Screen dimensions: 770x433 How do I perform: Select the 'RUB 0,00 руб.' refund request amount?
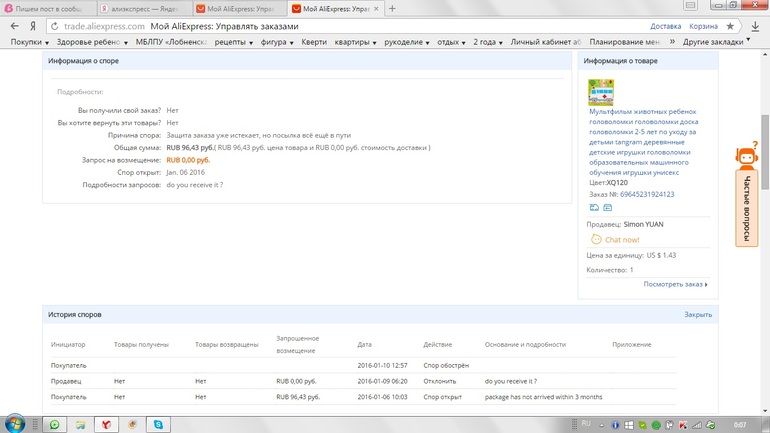tap(188, 160)
